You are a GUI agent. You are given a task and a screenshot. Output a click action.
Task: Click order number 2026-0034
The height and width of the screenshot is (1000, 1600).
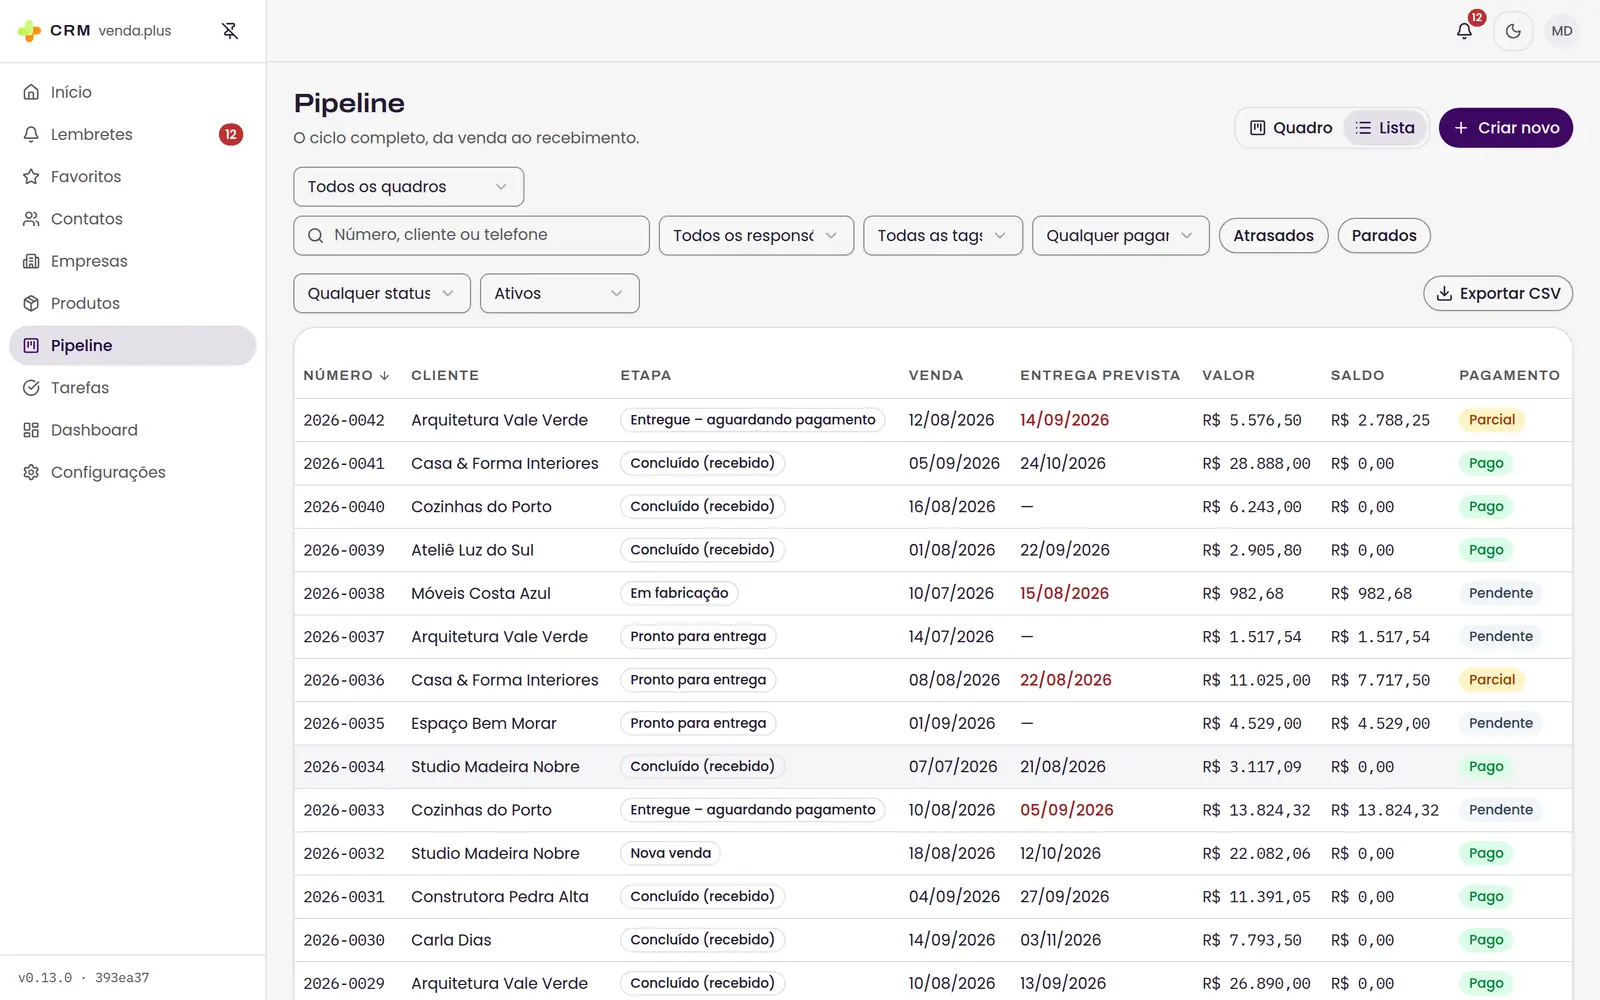pyautogui.click(x=344, y=767)
